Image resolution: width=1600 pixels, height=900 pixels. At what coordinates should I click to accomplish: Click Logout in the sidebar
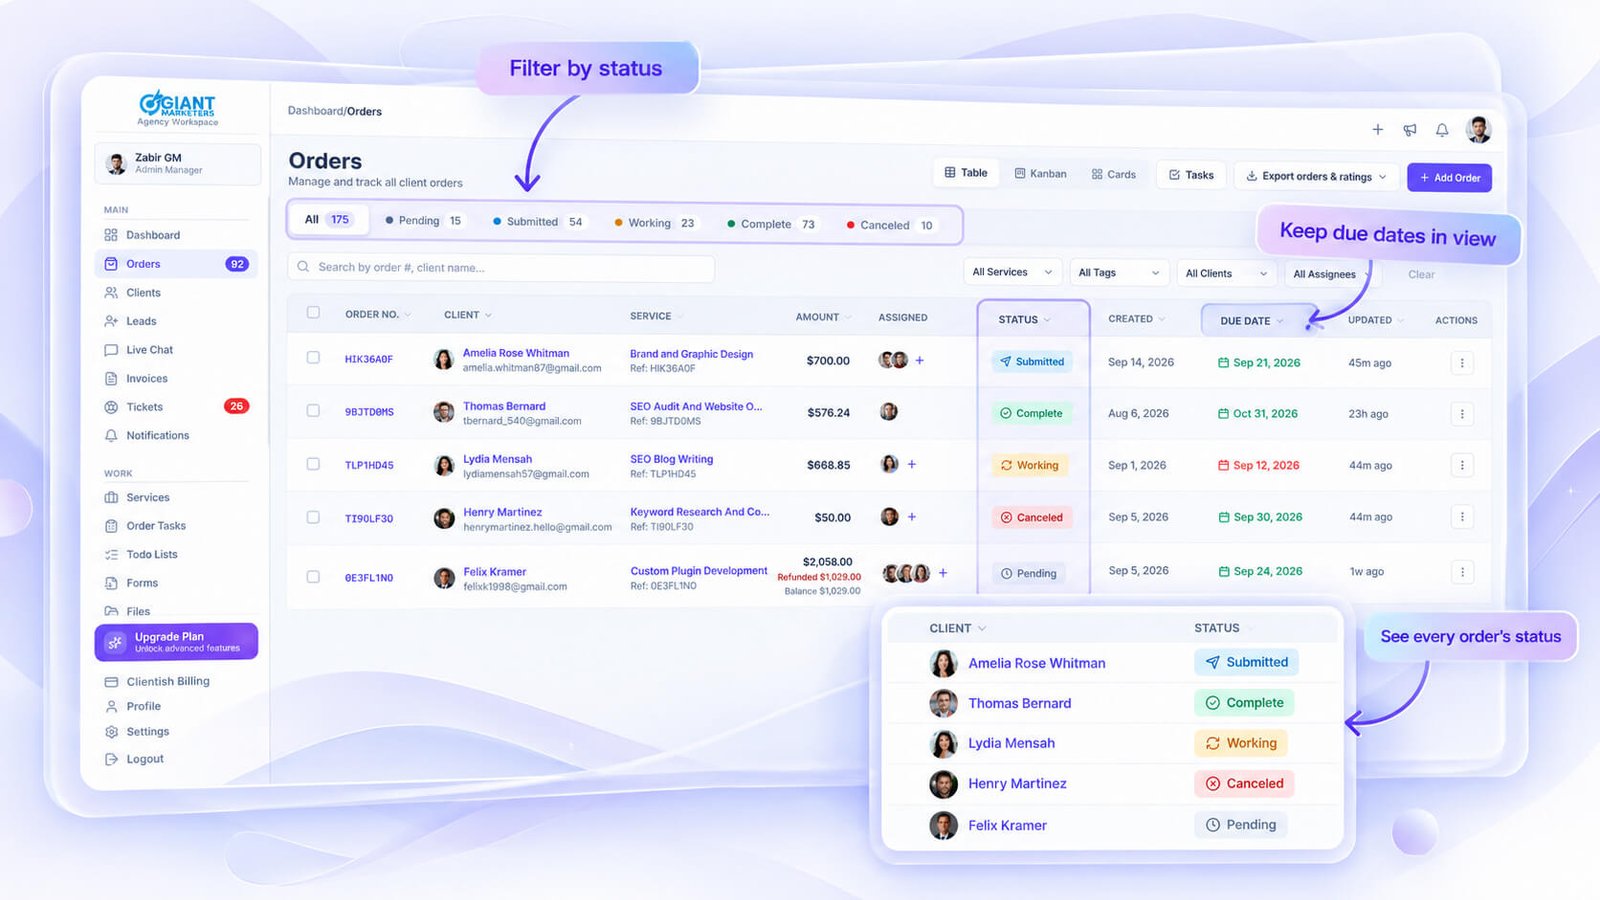[134, 759]
